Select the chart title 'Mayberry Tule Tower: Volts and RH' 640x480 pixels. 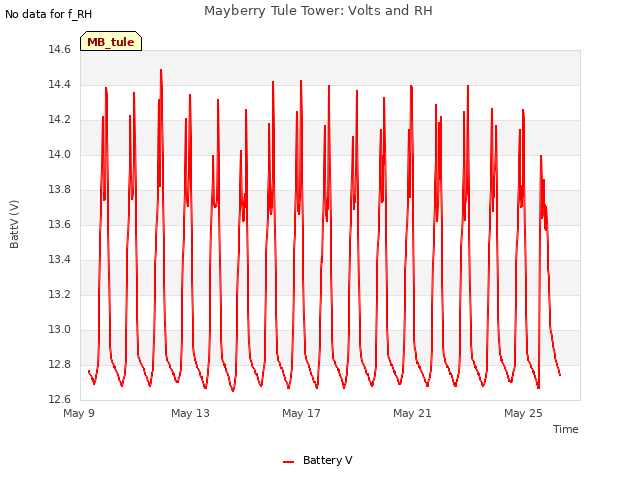318,11
